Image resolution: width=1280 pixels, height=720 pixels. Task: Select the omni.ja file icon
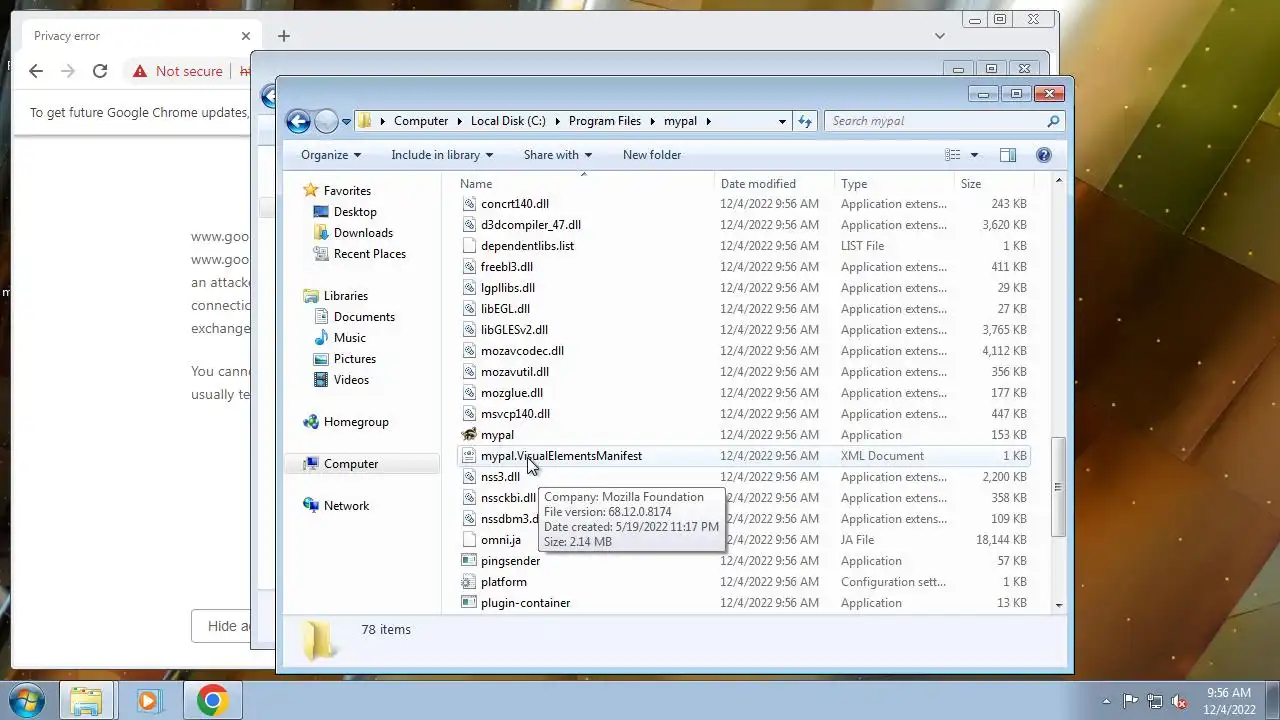click(469, 540)
